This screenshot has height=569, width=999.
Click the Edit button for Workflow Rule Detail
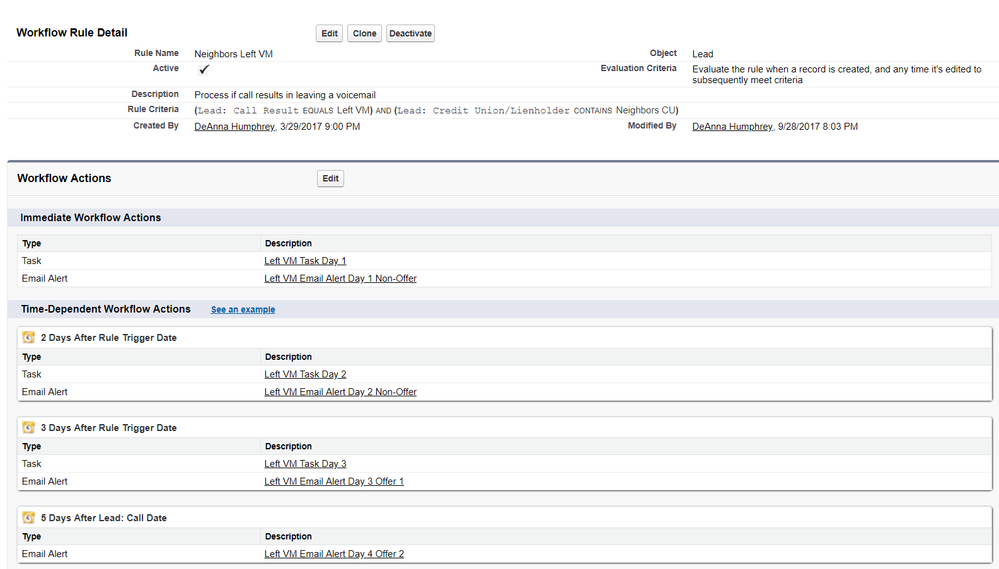tap(329, 33)
